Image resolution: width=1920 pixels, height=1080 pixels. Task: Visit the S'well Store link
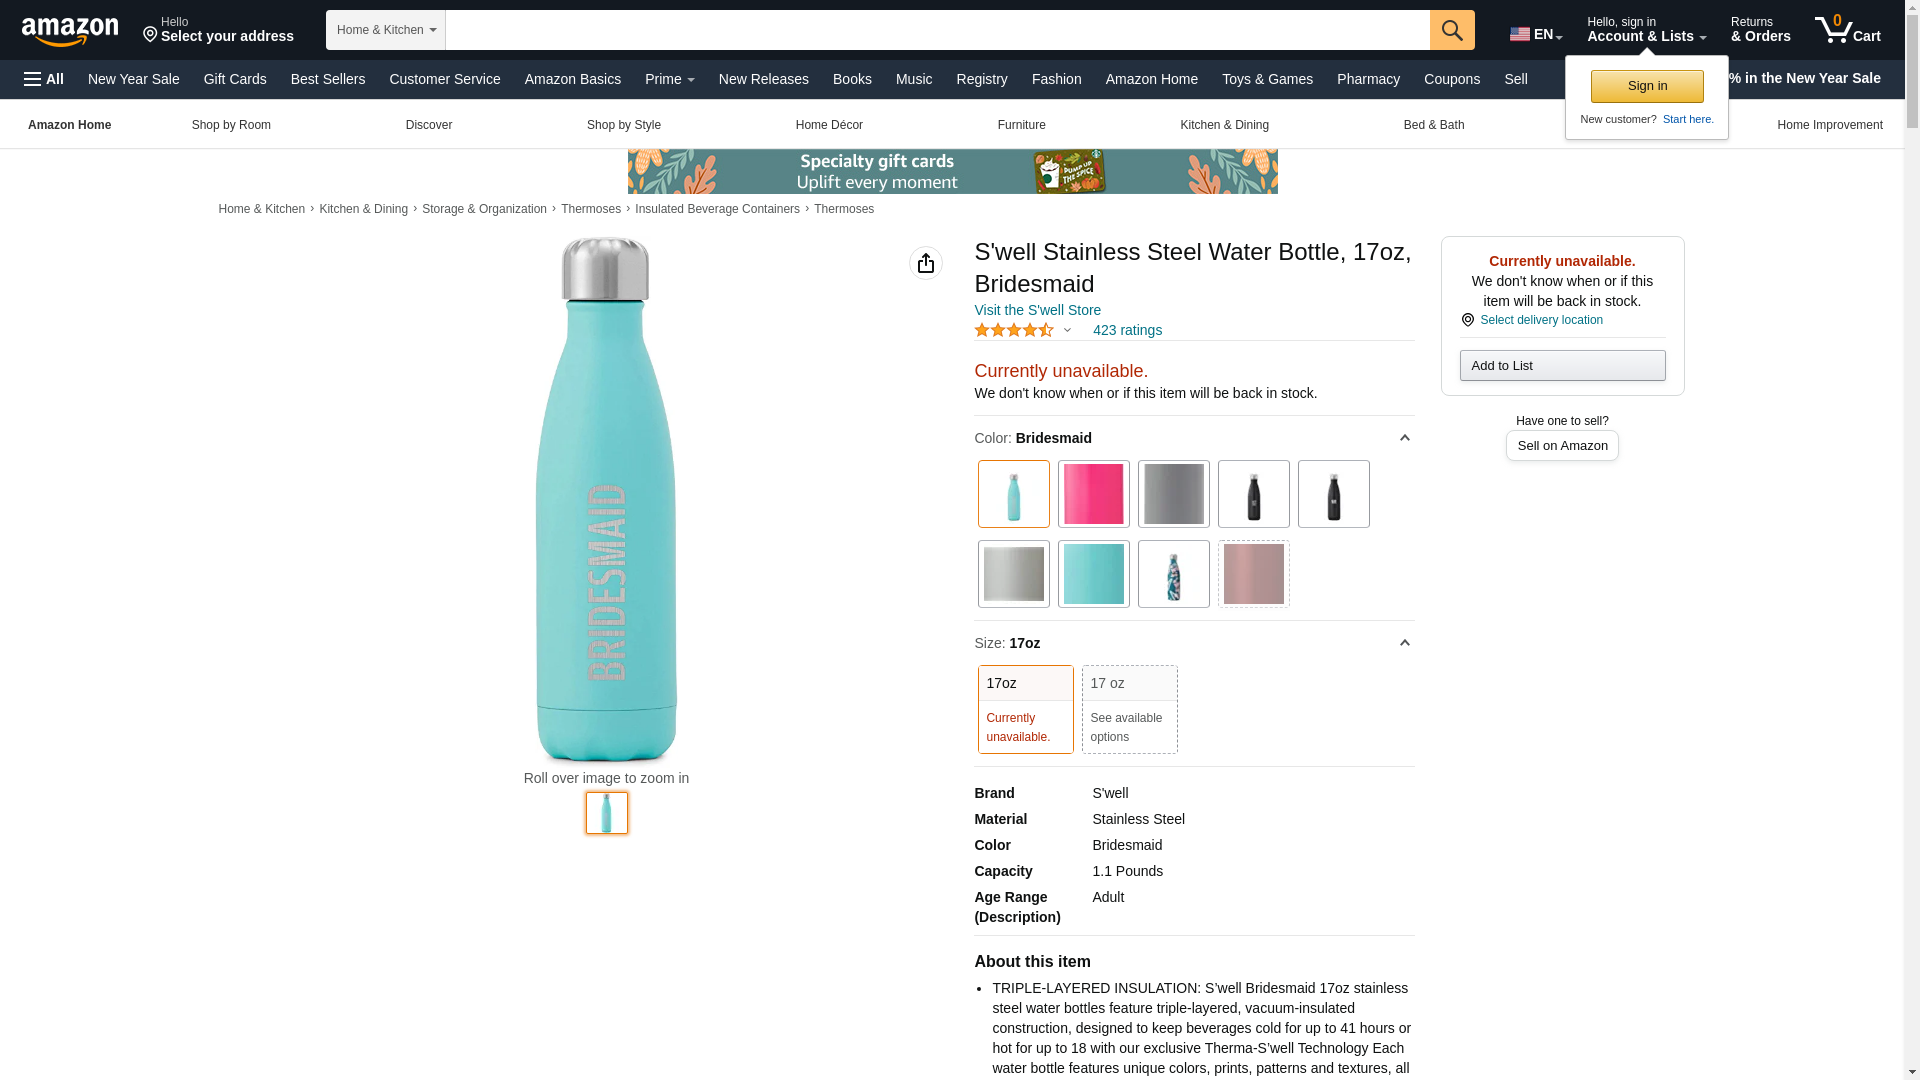pyautogui.click(x=1037, y=310)
